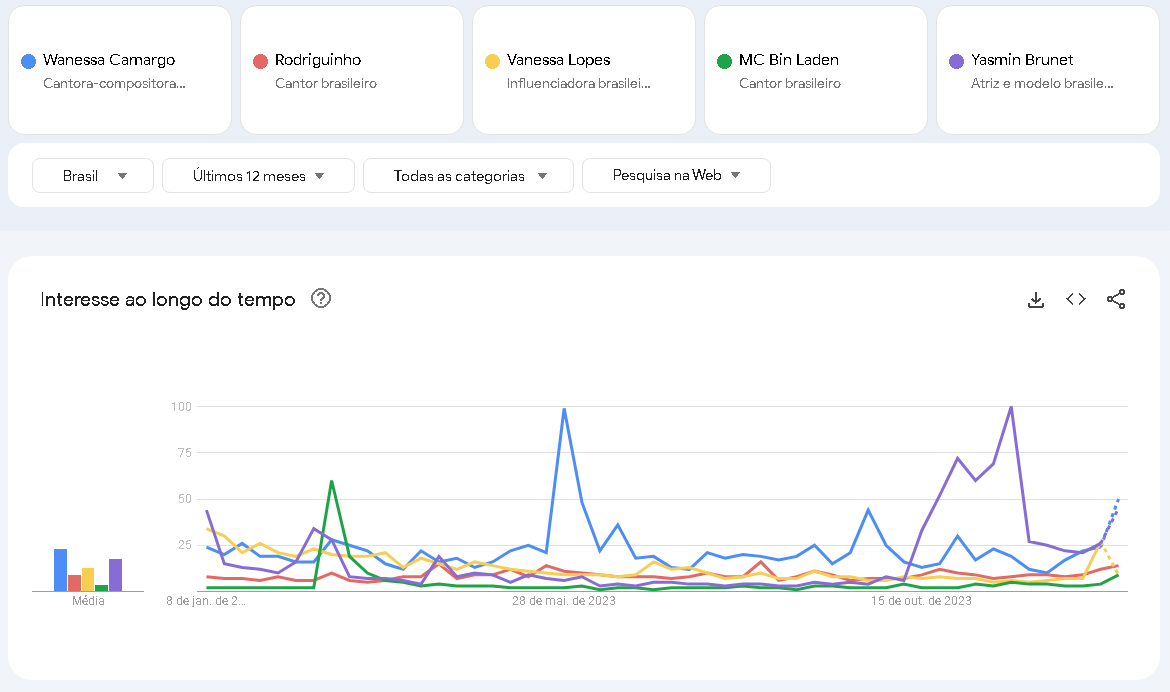Select the Vanessa Lopes term card
Screen dimensions: 1170x692
tap(584, 70)
